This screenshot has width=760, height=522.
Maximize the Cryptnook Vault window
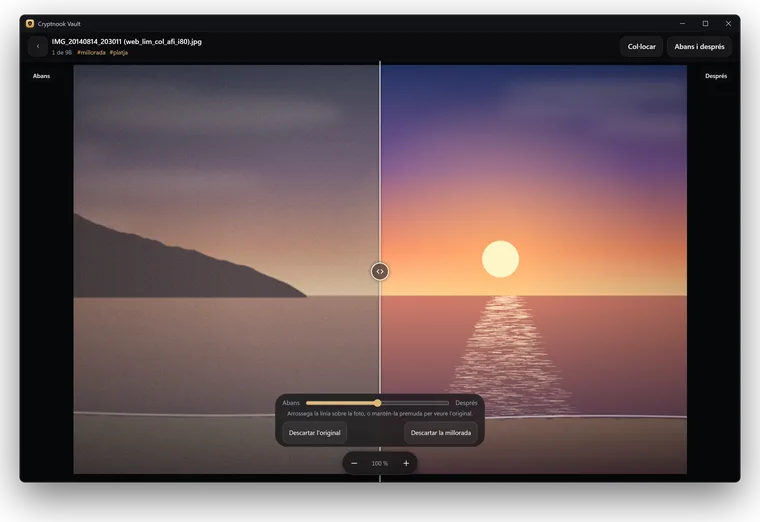pos(705,23)
